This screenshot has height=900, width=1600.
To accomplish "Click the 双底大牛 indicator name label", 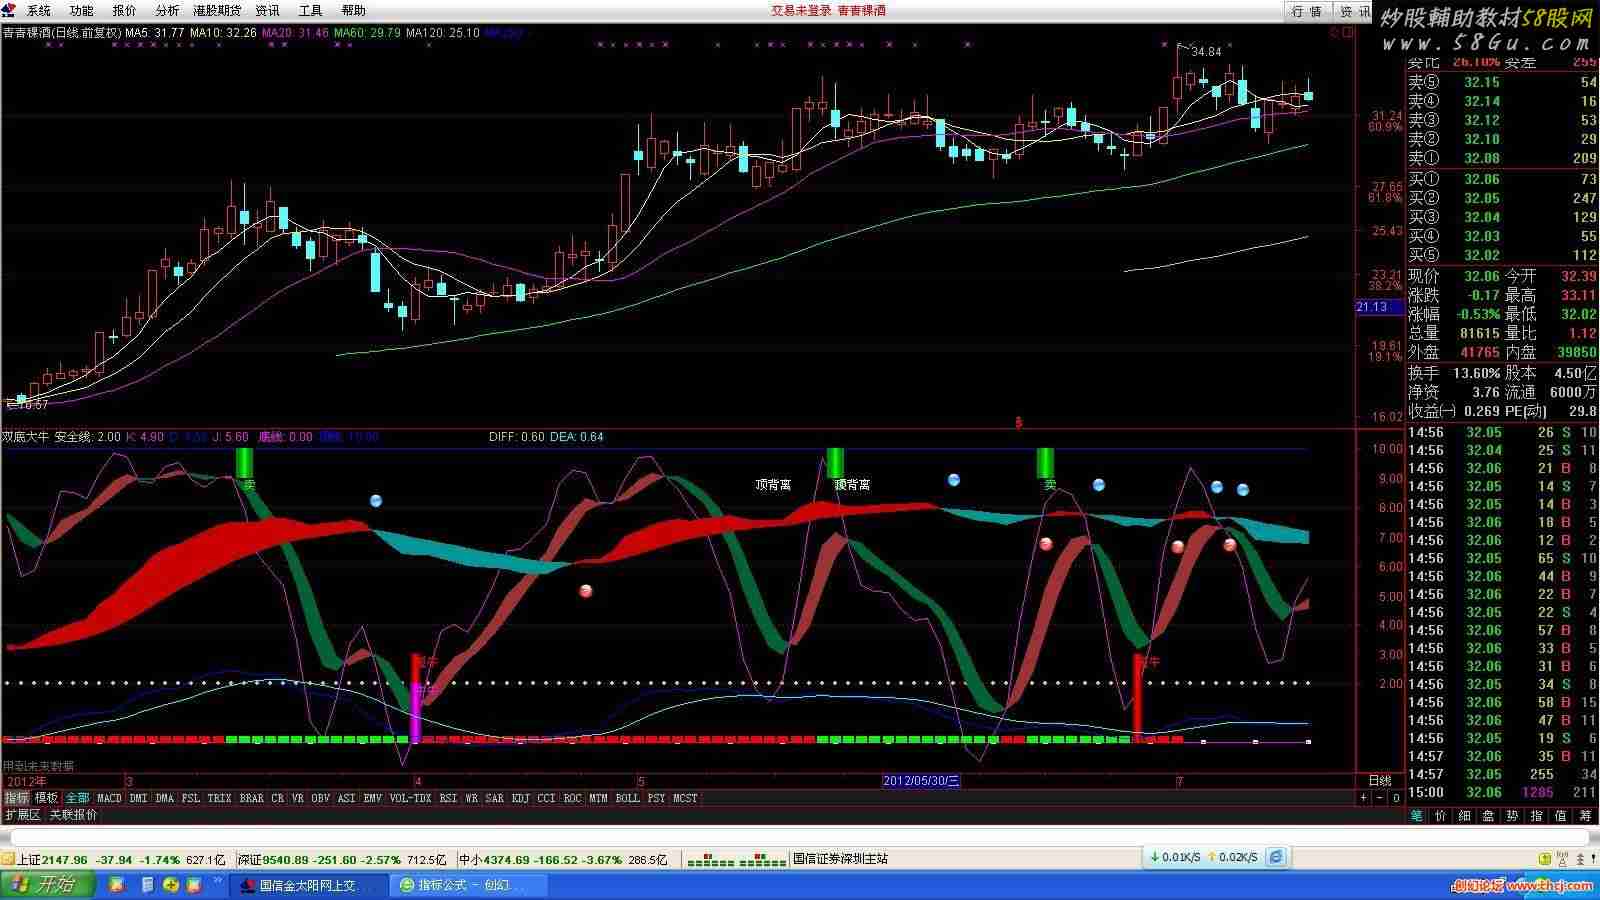I will point(25,437).
